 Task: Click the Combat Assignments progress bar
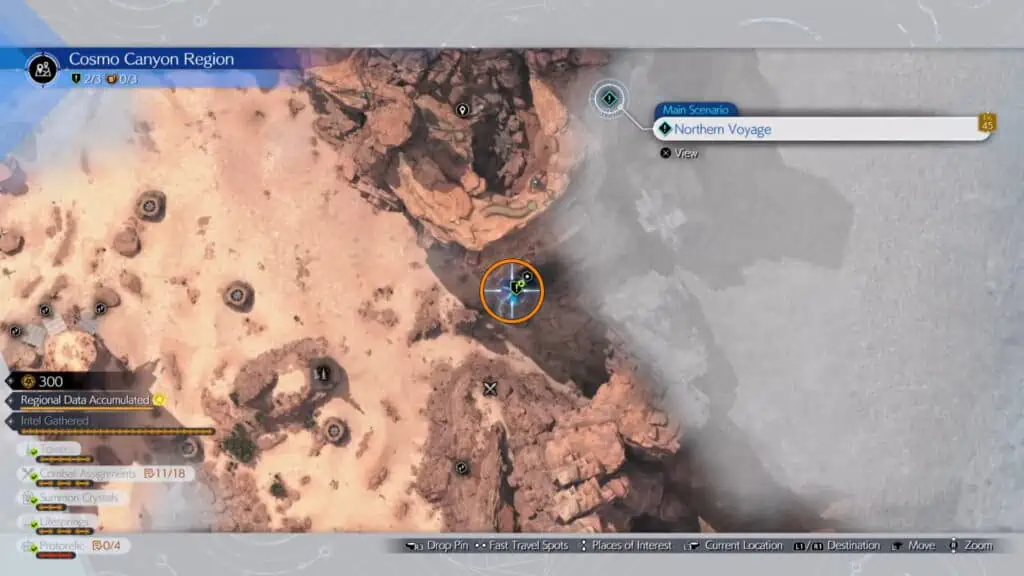pos(64,484)
